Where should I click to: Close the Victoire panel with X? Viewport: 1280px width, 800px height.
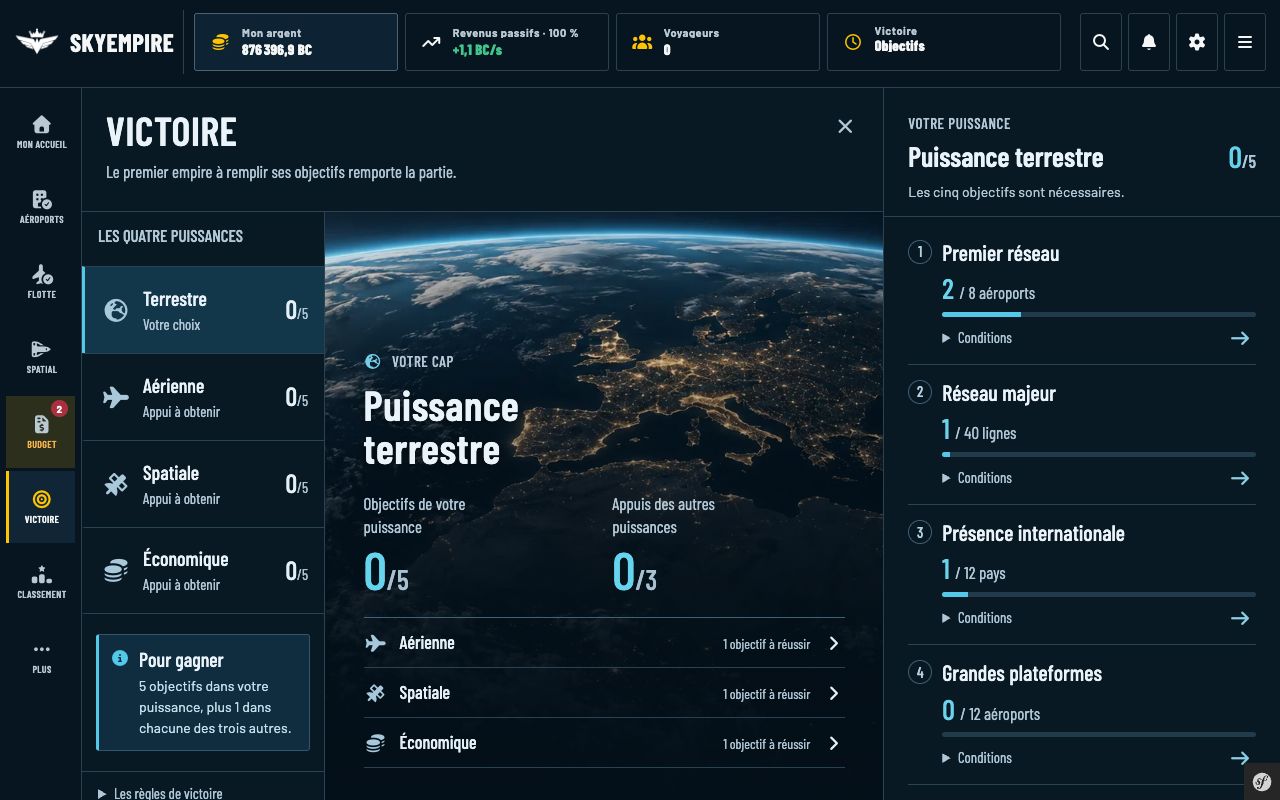tap(845, 126)
